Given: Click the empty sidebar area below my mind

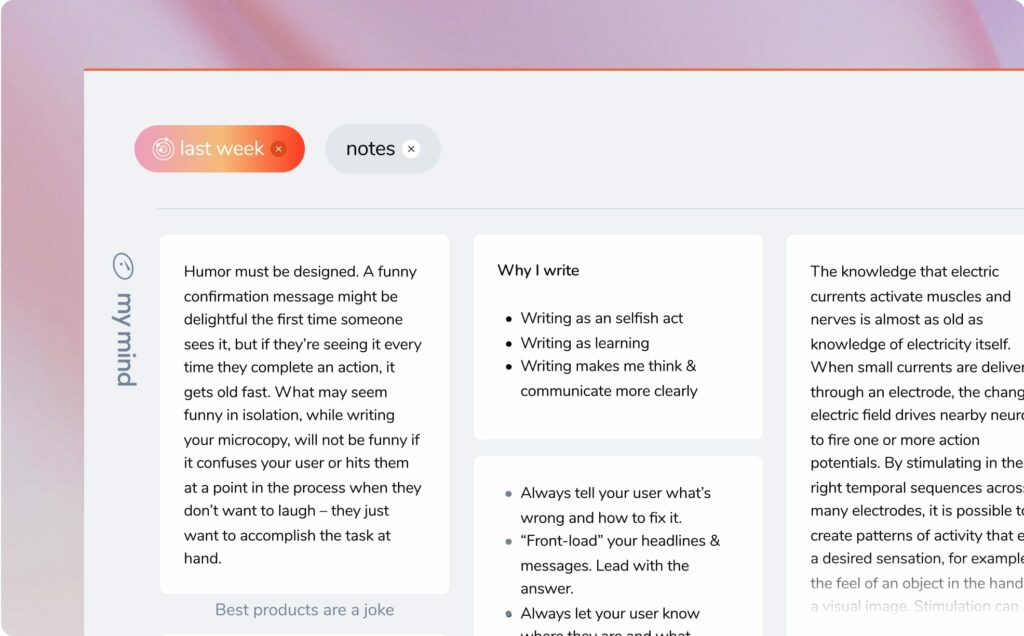Looking at the screenshot, I should pyautogui.click(x=122, y=500).
